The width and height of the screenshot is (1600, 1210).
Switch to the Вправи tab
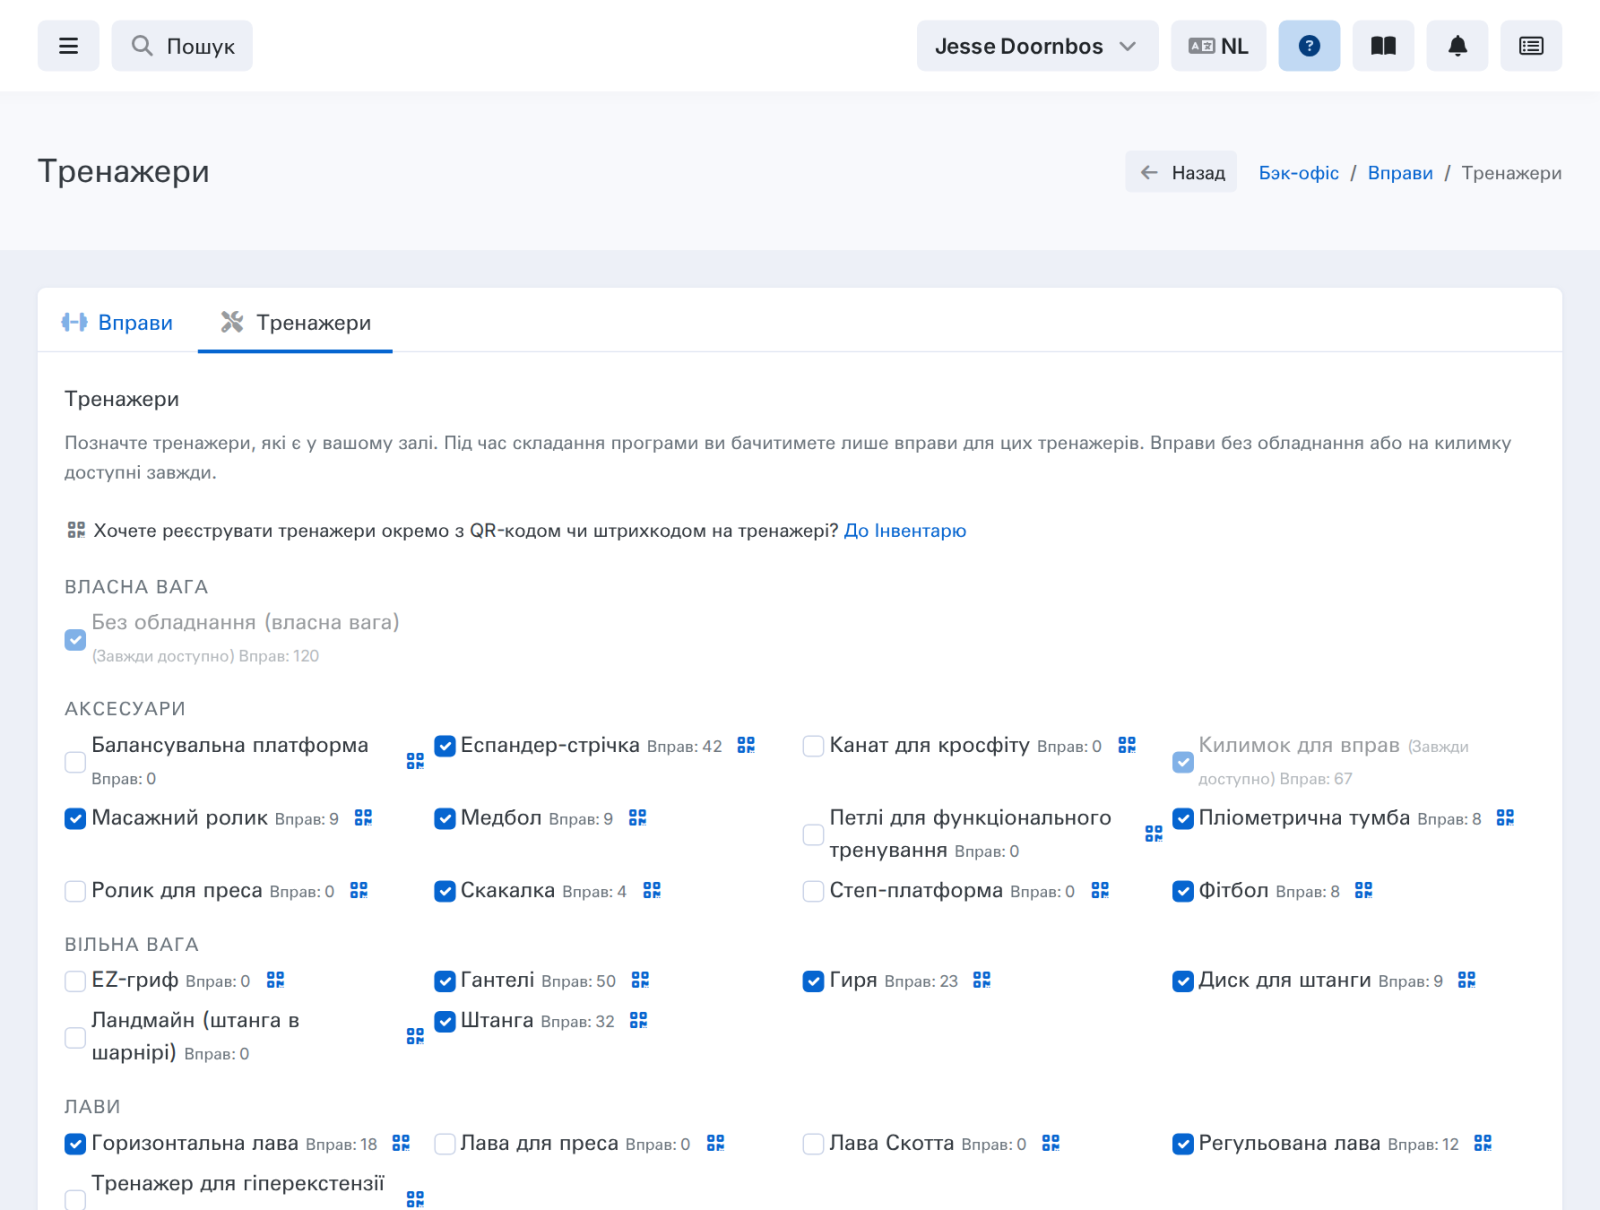[117, 322]
